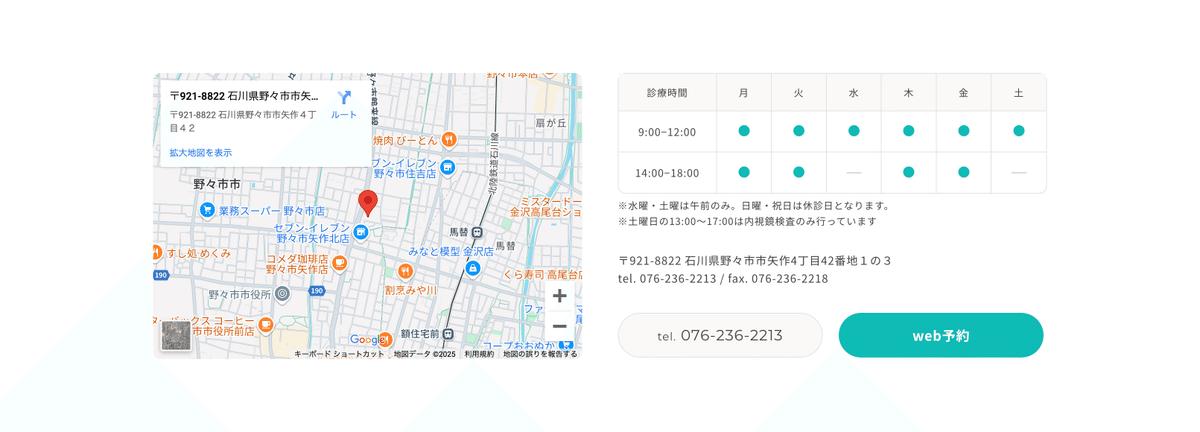Open 利用規約 terms link
This screenshot has height=432, width=1200.
[479, 354]
